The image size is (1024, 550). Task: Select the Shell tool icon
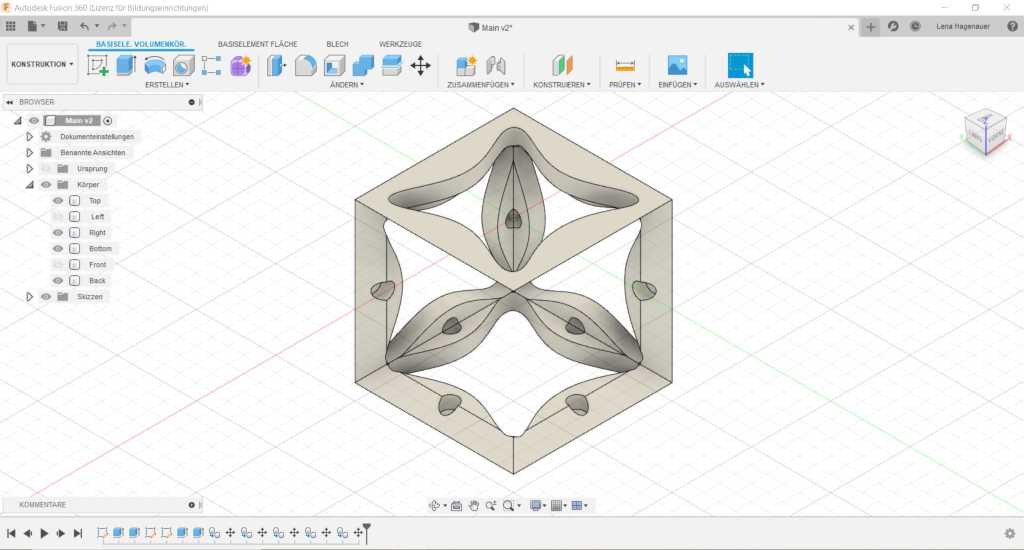click(334, 65)
